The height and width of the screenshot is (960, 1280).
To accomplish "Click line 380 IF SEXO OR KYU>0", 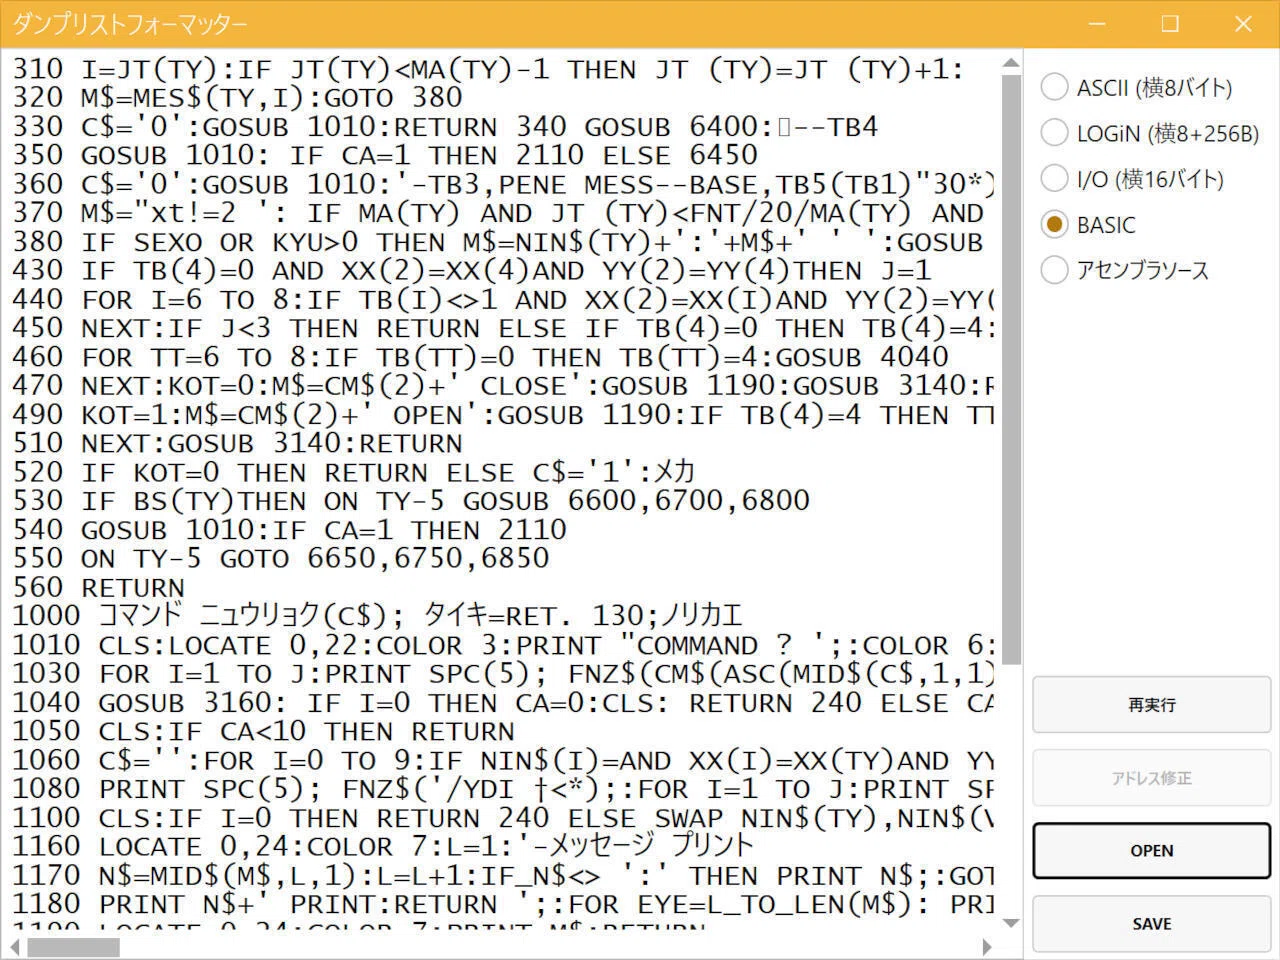I will (498, 242).
